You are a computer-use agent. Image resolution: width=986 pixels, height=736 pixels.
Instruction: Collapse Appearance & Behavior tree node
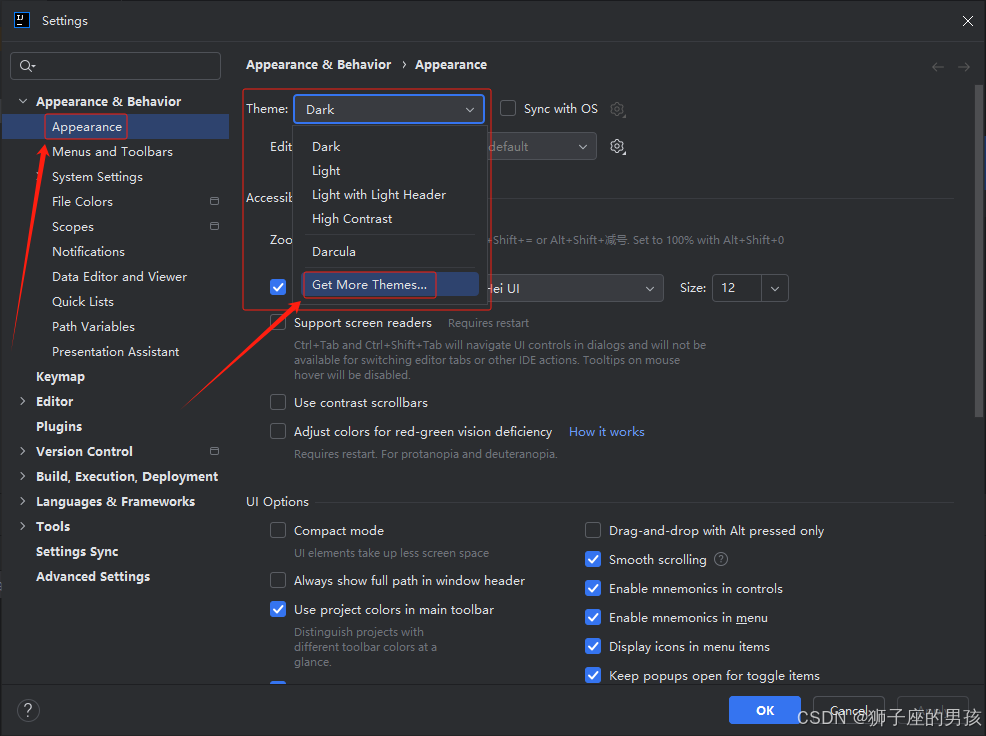(23, 101)
